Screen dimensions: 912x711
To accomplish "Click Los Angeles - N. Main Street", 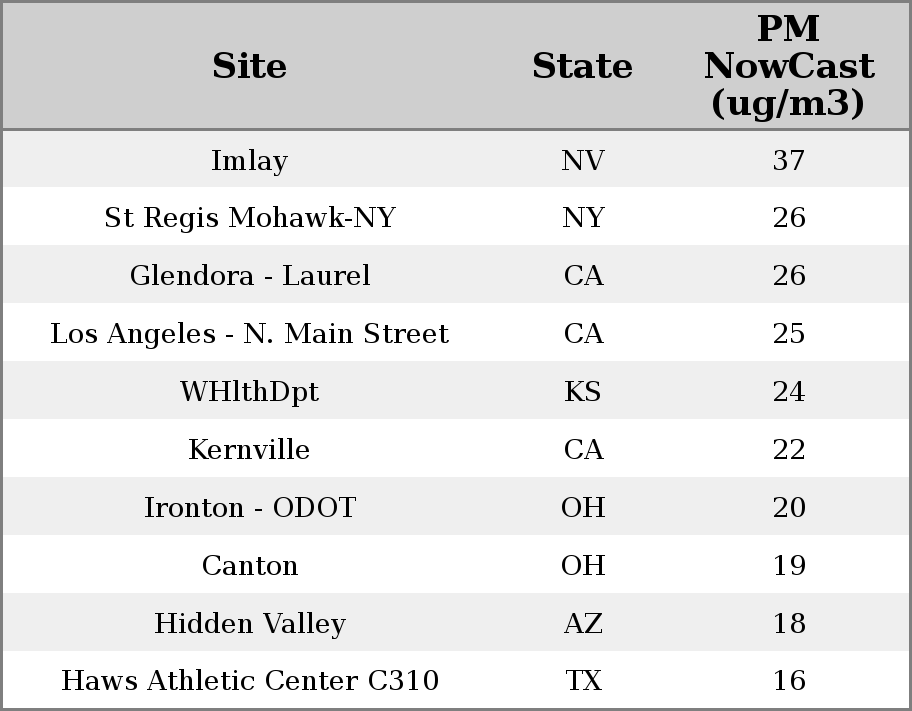I will 249,334.
